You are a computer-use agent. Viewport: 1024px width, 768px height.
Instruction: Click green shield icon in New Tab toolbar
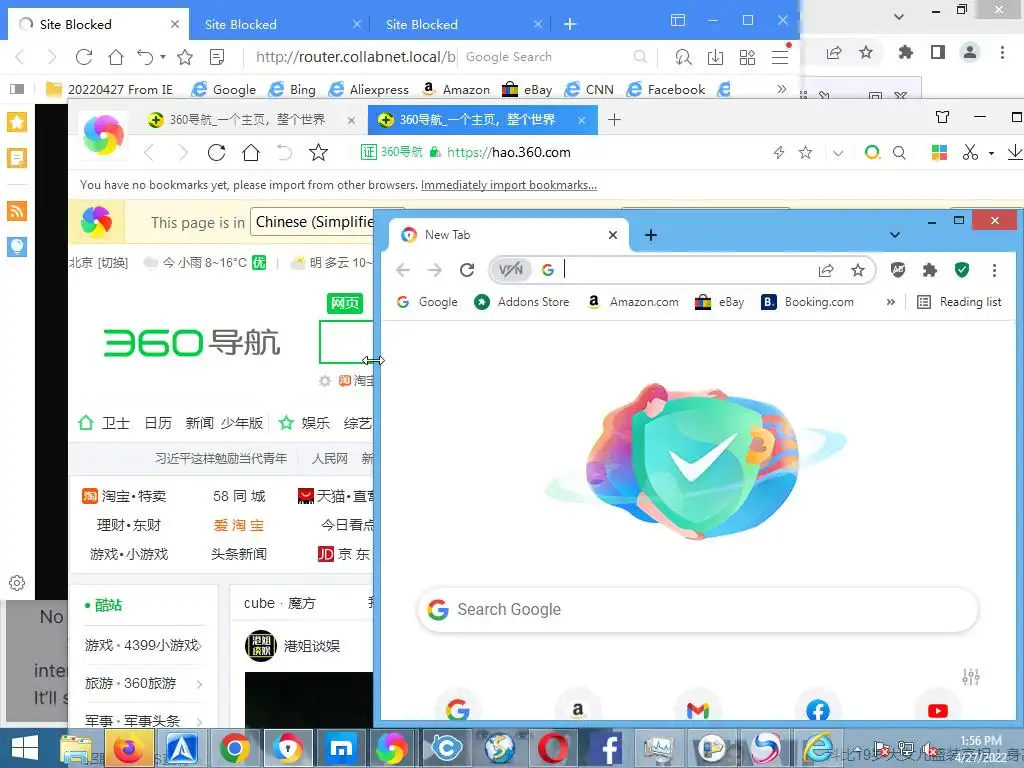(x=961, y=270)
